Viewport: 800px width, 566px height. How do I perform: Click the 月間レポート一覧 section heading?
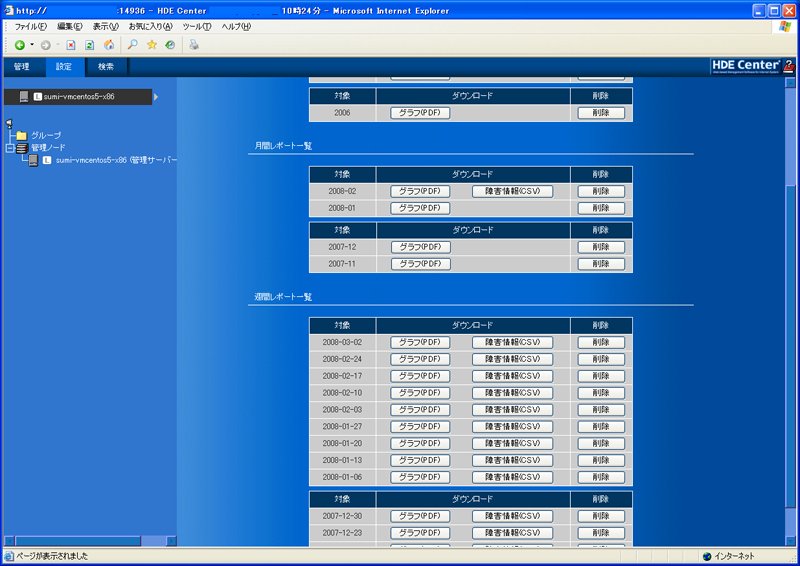coord(283,146)
